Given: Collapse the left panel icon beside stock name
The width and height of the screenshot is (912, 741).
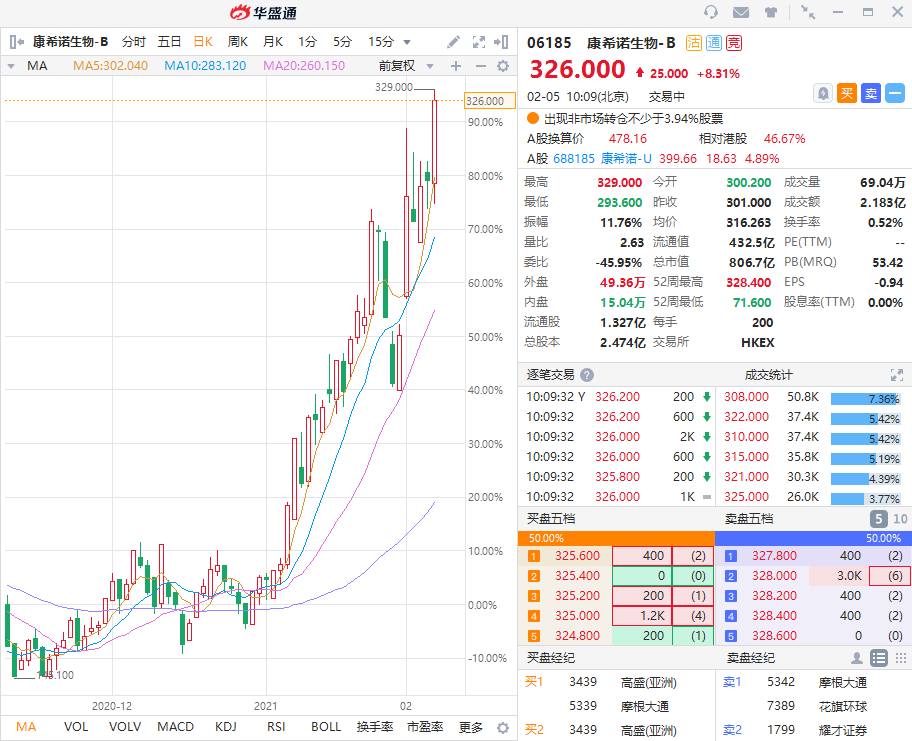Looking at the screenshot, I should [17, 42].
